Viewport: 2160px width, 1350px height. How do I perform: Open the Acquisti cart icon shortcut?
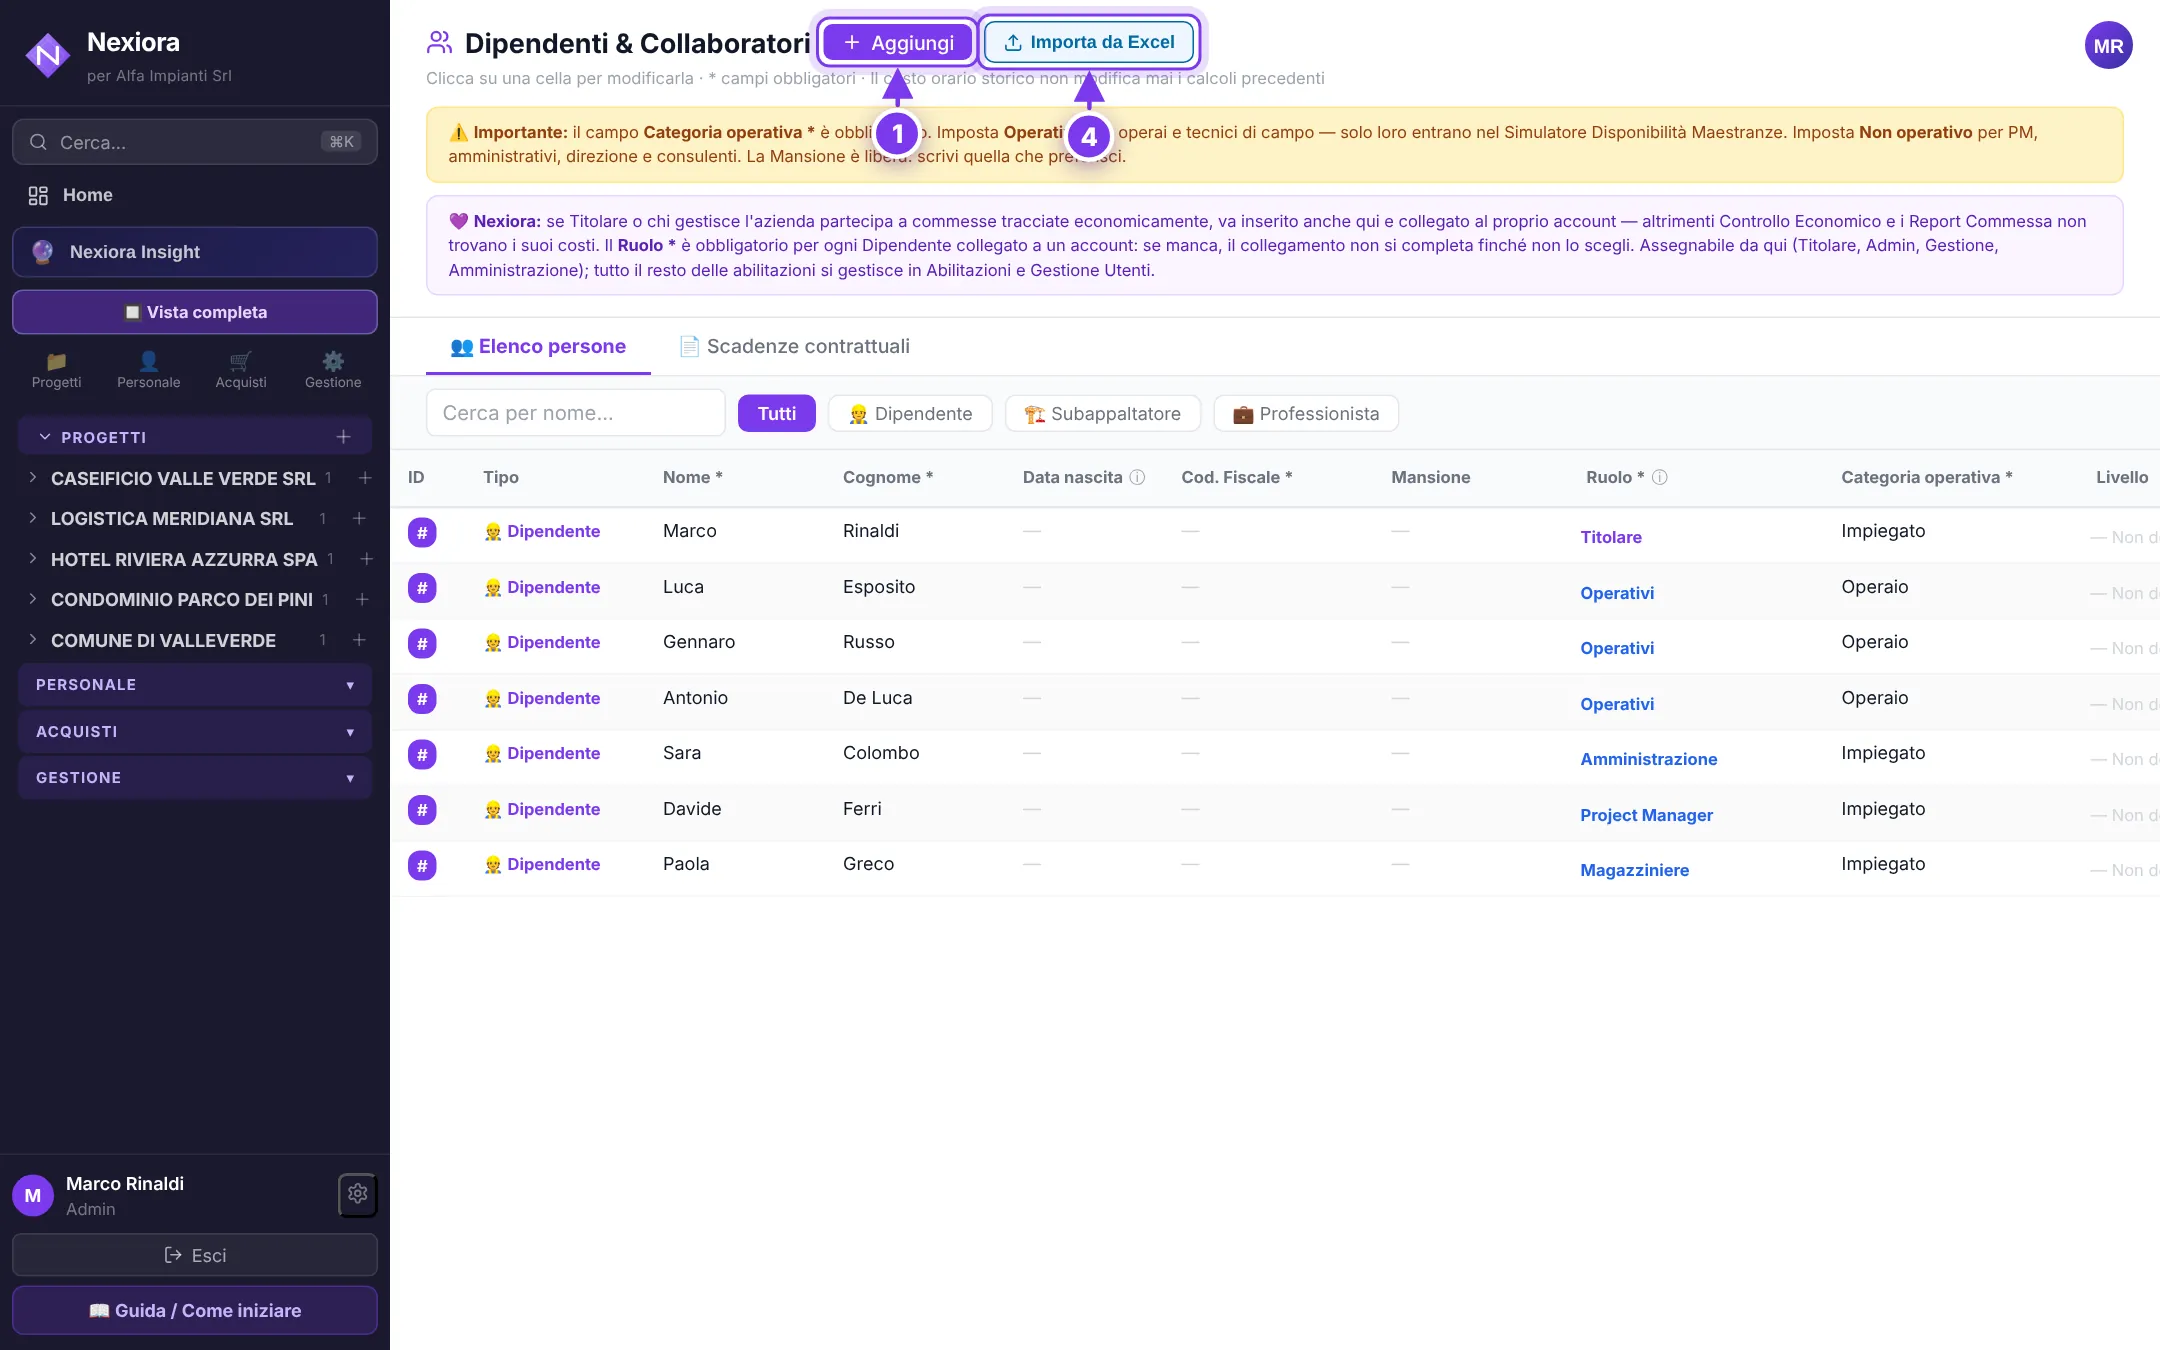click(241, 370)
